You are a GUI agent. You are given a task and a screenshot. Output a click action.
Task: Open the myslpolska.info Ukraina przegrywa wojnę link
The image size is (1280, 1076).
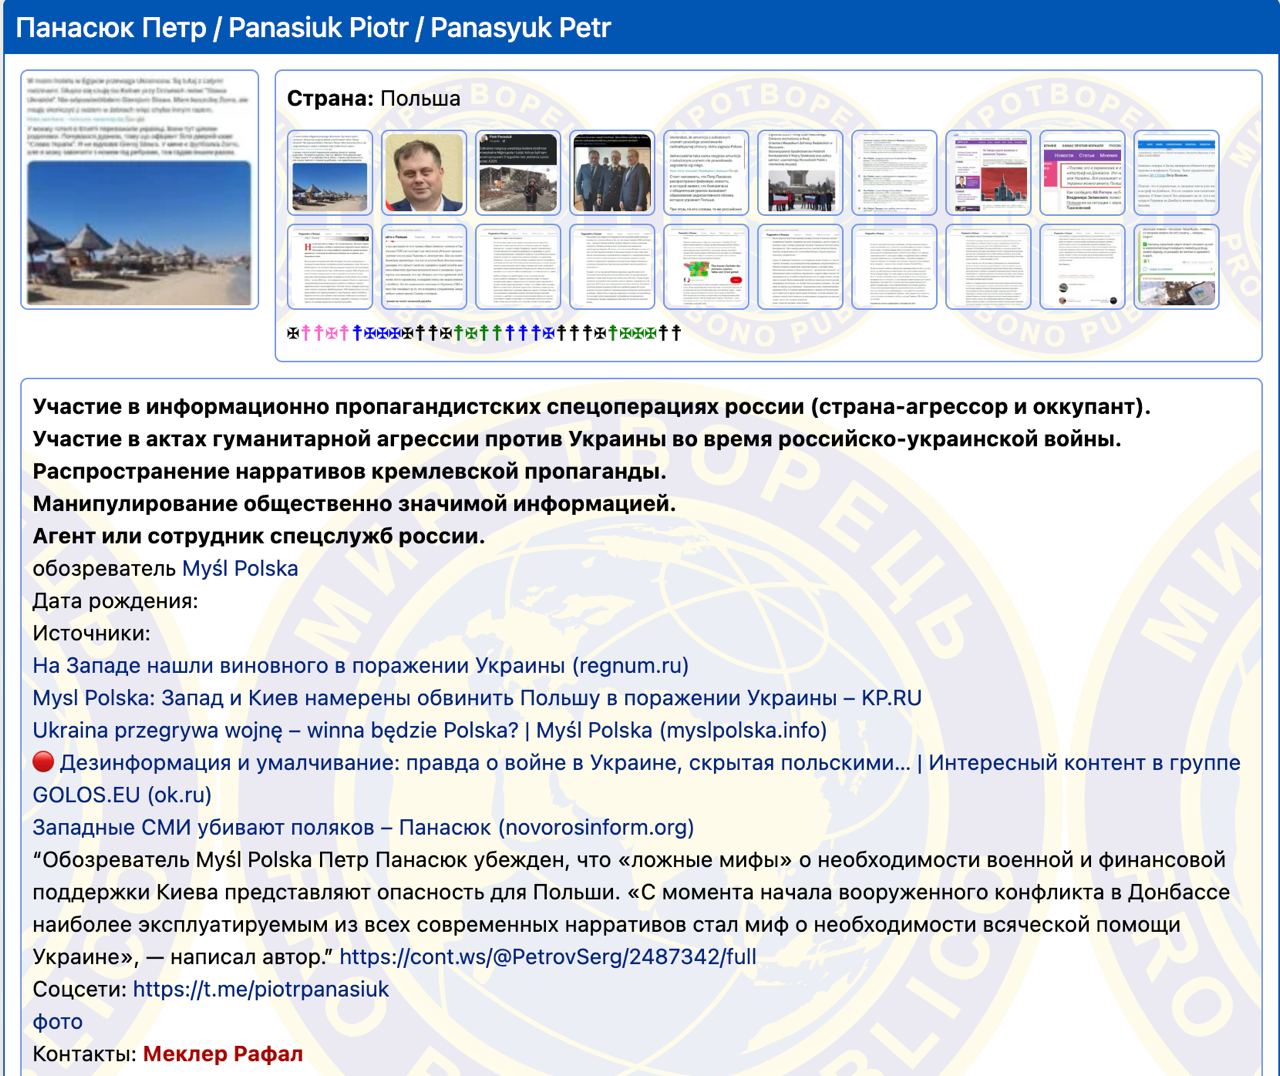point(429,731)
